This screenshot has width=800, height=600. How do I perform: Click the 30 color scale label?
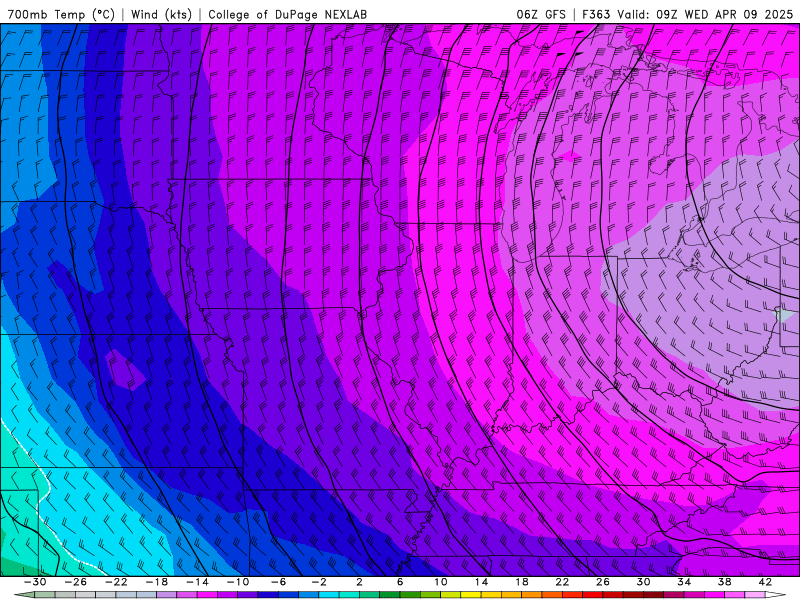[643, 582]
